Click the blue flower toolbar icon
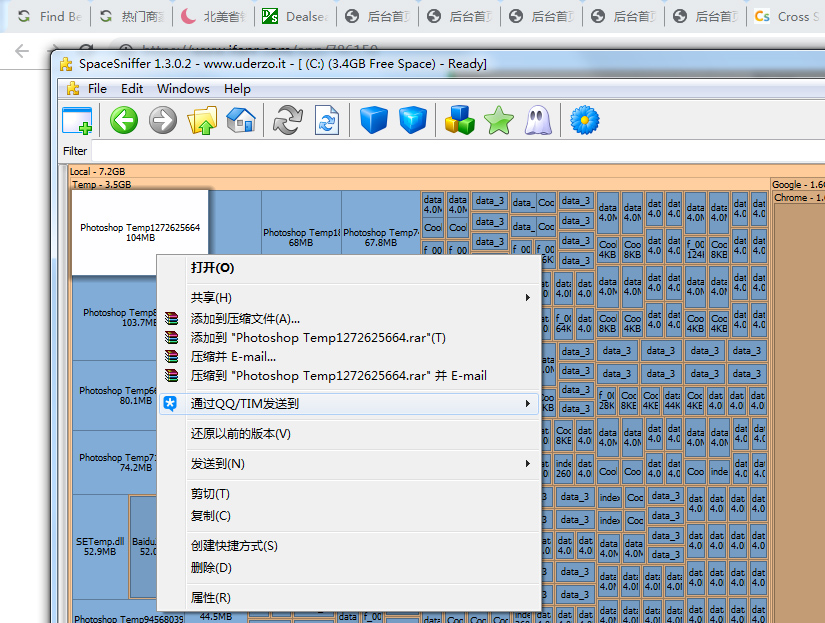 tap(584, 121)
